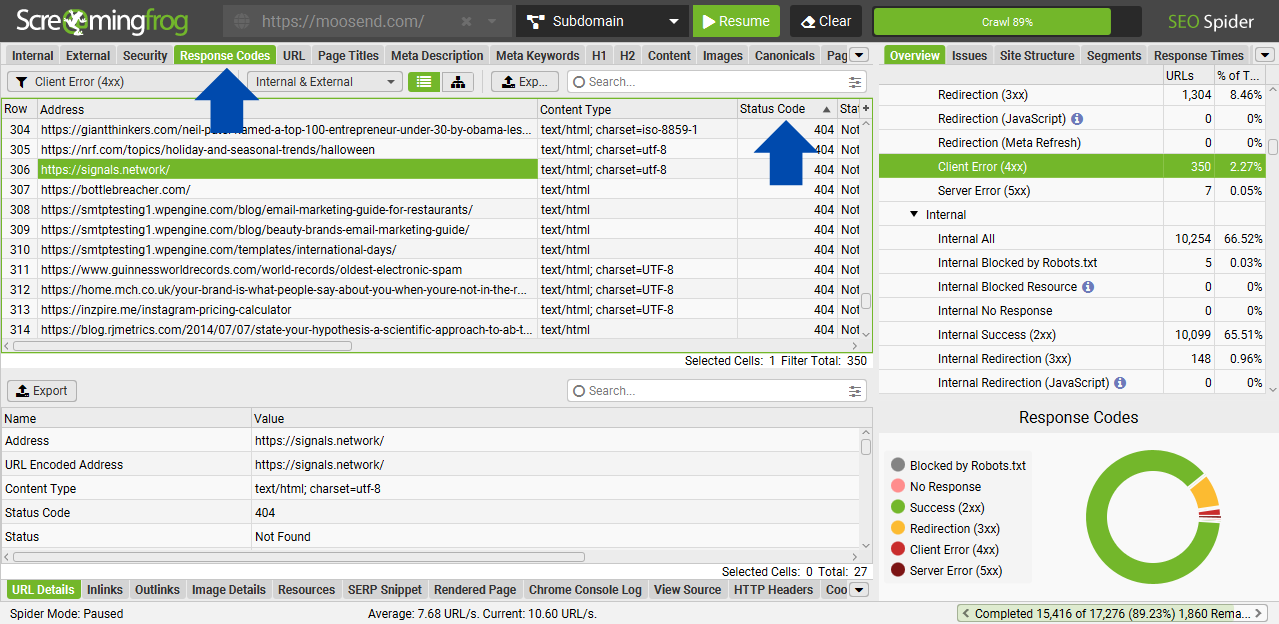Add a column with the plus icon

[x=866, y=108]
